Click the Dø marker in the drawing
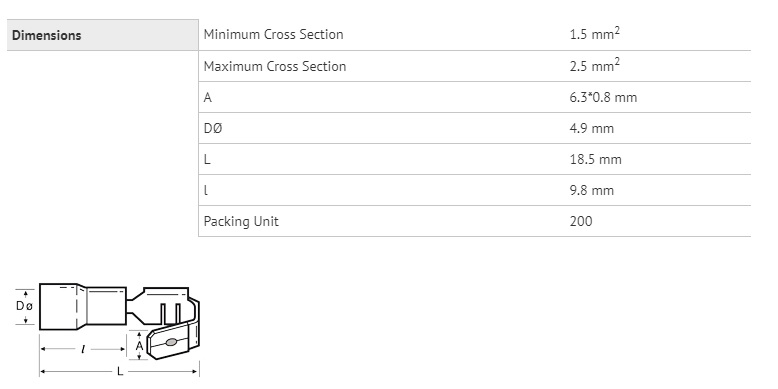 tap(24, 306)
